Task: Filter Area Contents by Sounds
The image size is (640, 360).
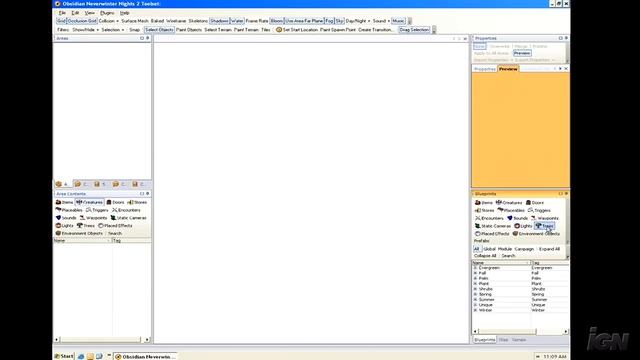Action: coord(66,218)
